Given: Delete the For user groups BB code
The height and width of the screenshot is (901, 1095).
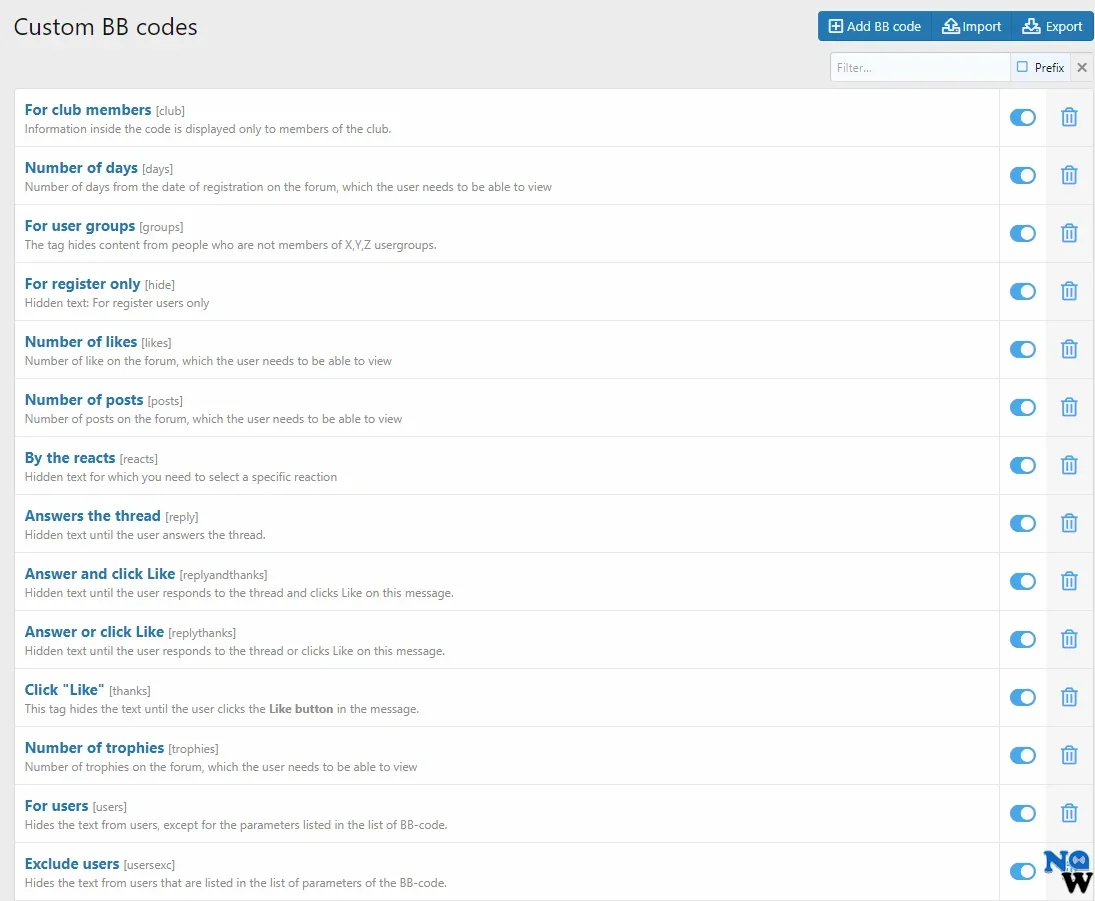Looking at the screenshot, I should click(x=1069, y=233).
